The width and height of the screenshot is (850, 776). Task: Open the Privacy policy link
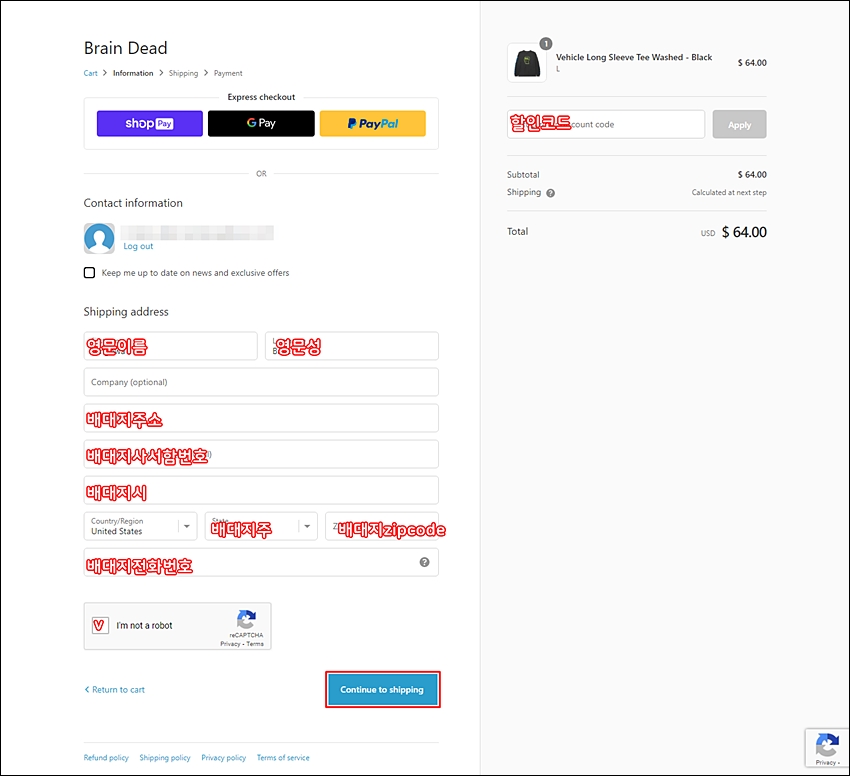click(223, 758)
